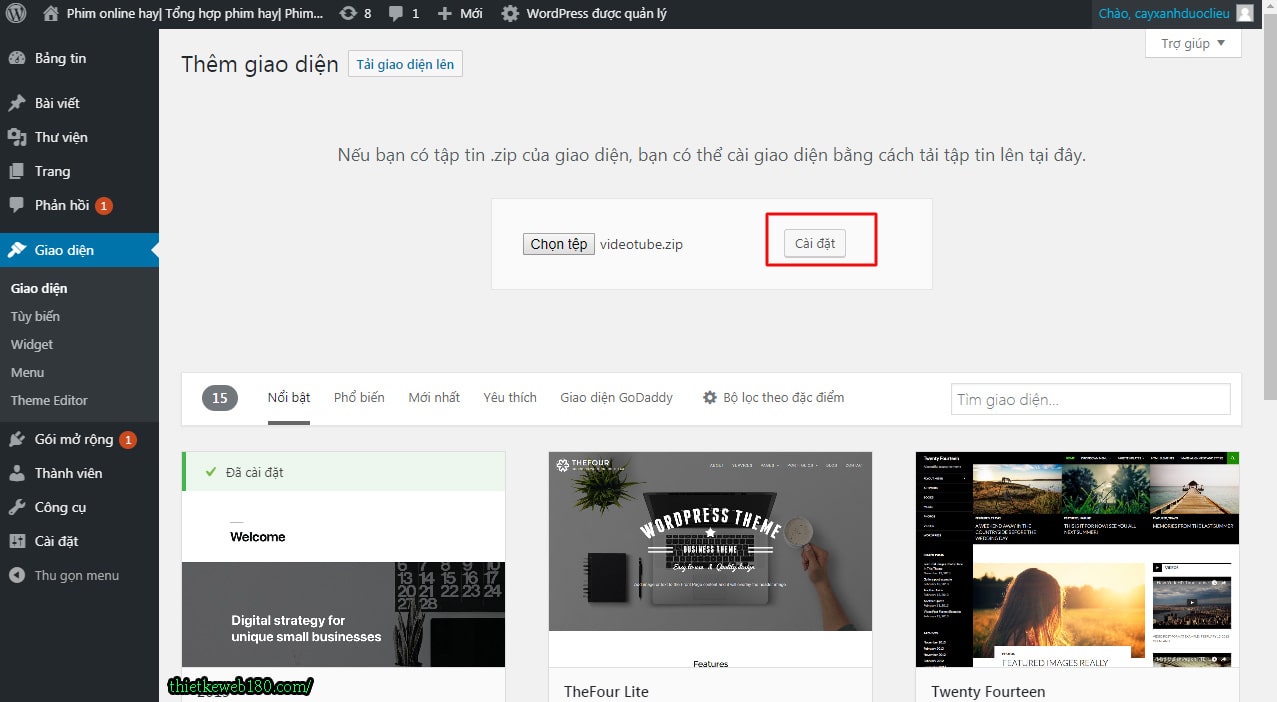Click Tải giao diện lên button
Screen dimensions: 1277x702
404,63
